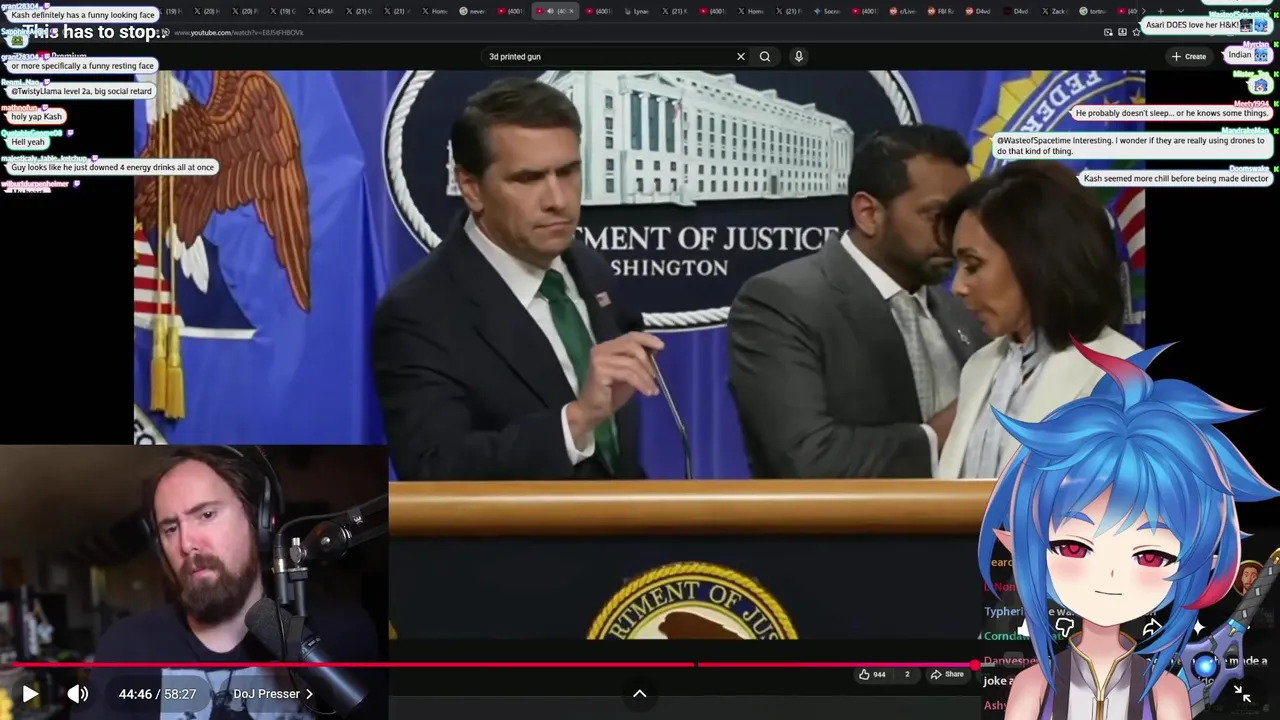Click 'Kash definitely has a funny' message

(83, 15)
